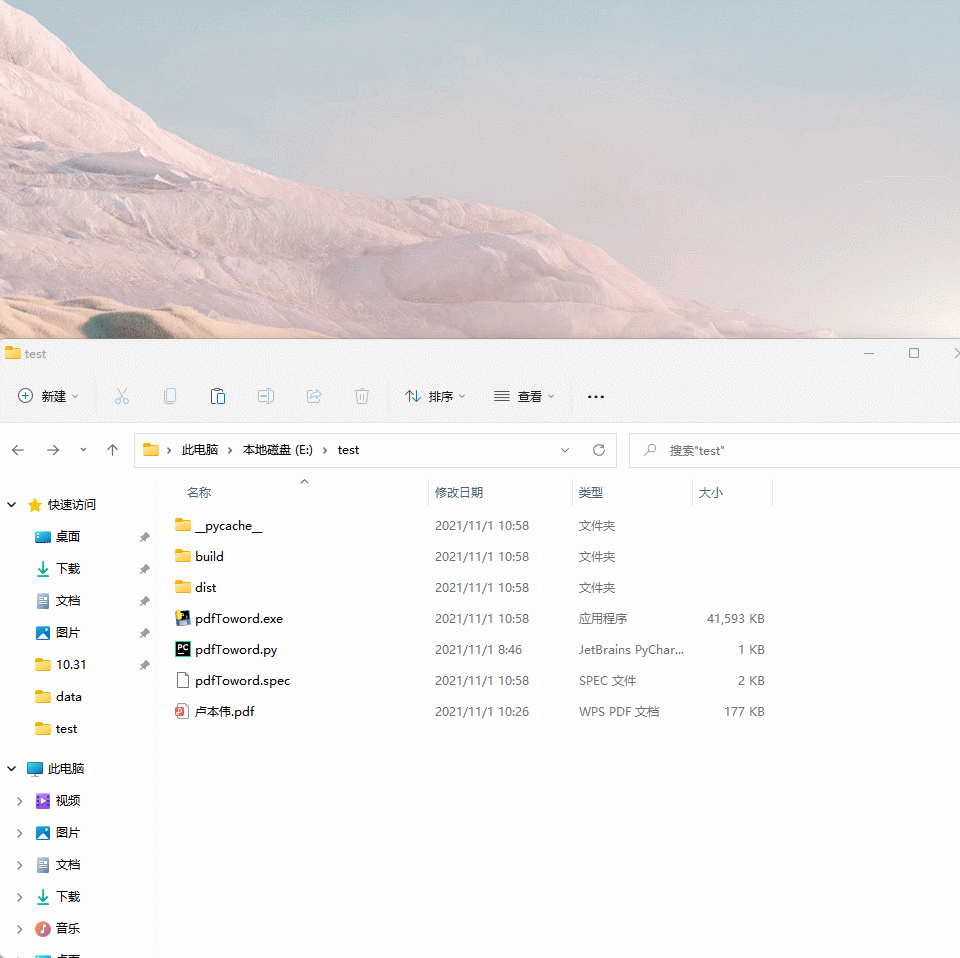Click 此电脑 in the breadcrumb path
The height and width of the screenshot is (958, 960).
pyautogui.click(x=200, y=450)
